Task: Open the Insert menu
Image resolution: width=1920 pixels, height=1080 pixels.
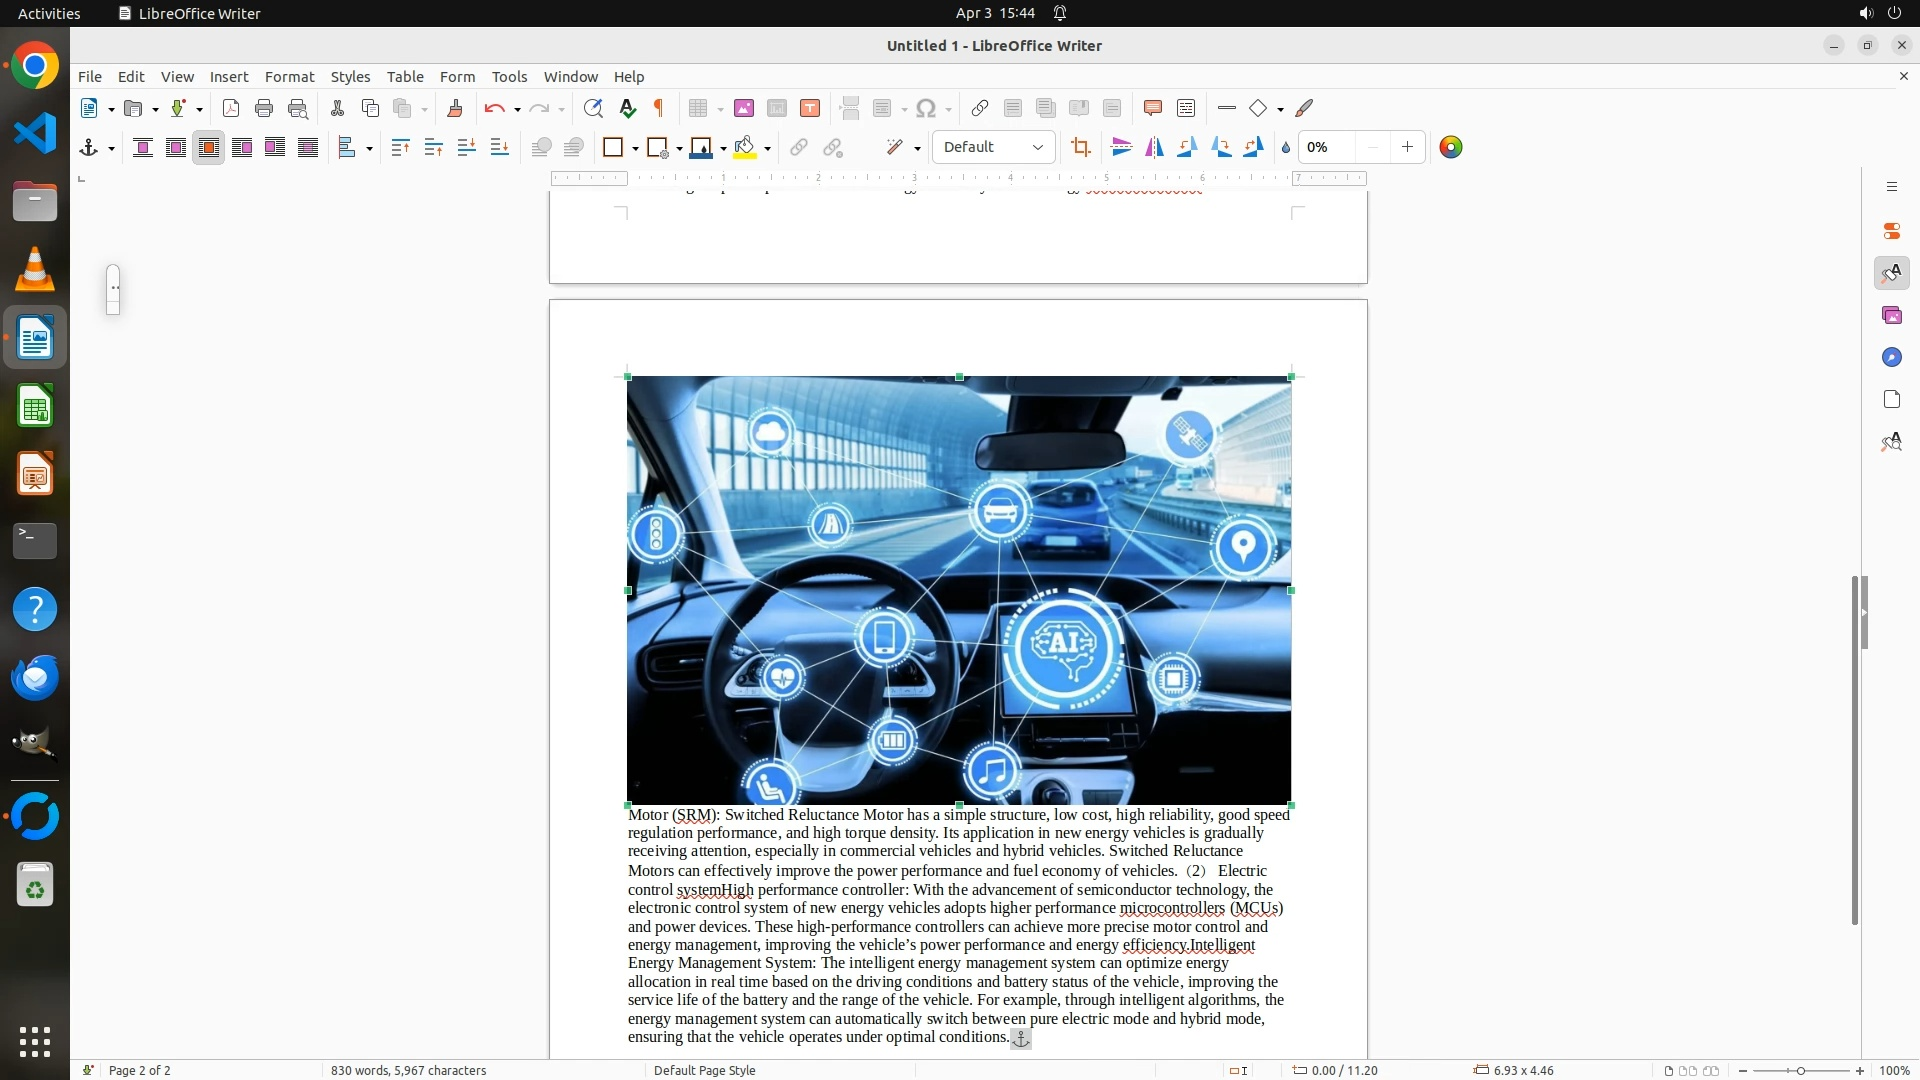Action: pyautogui.click(x=228, y=77)
